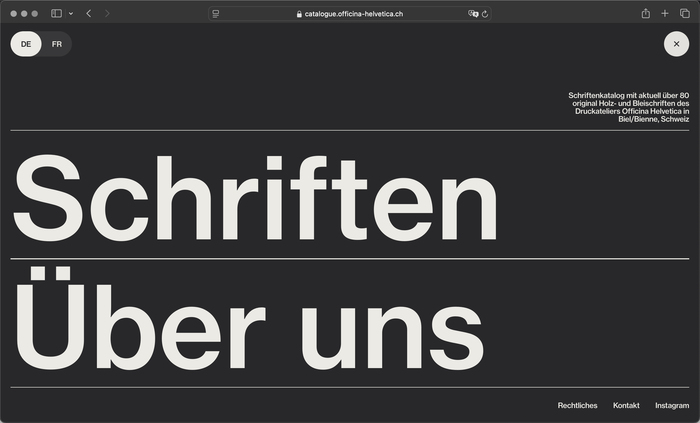This screenshot has height=423, width=700.
Task: Click the green full-screen window button
Action: point(35,14)
